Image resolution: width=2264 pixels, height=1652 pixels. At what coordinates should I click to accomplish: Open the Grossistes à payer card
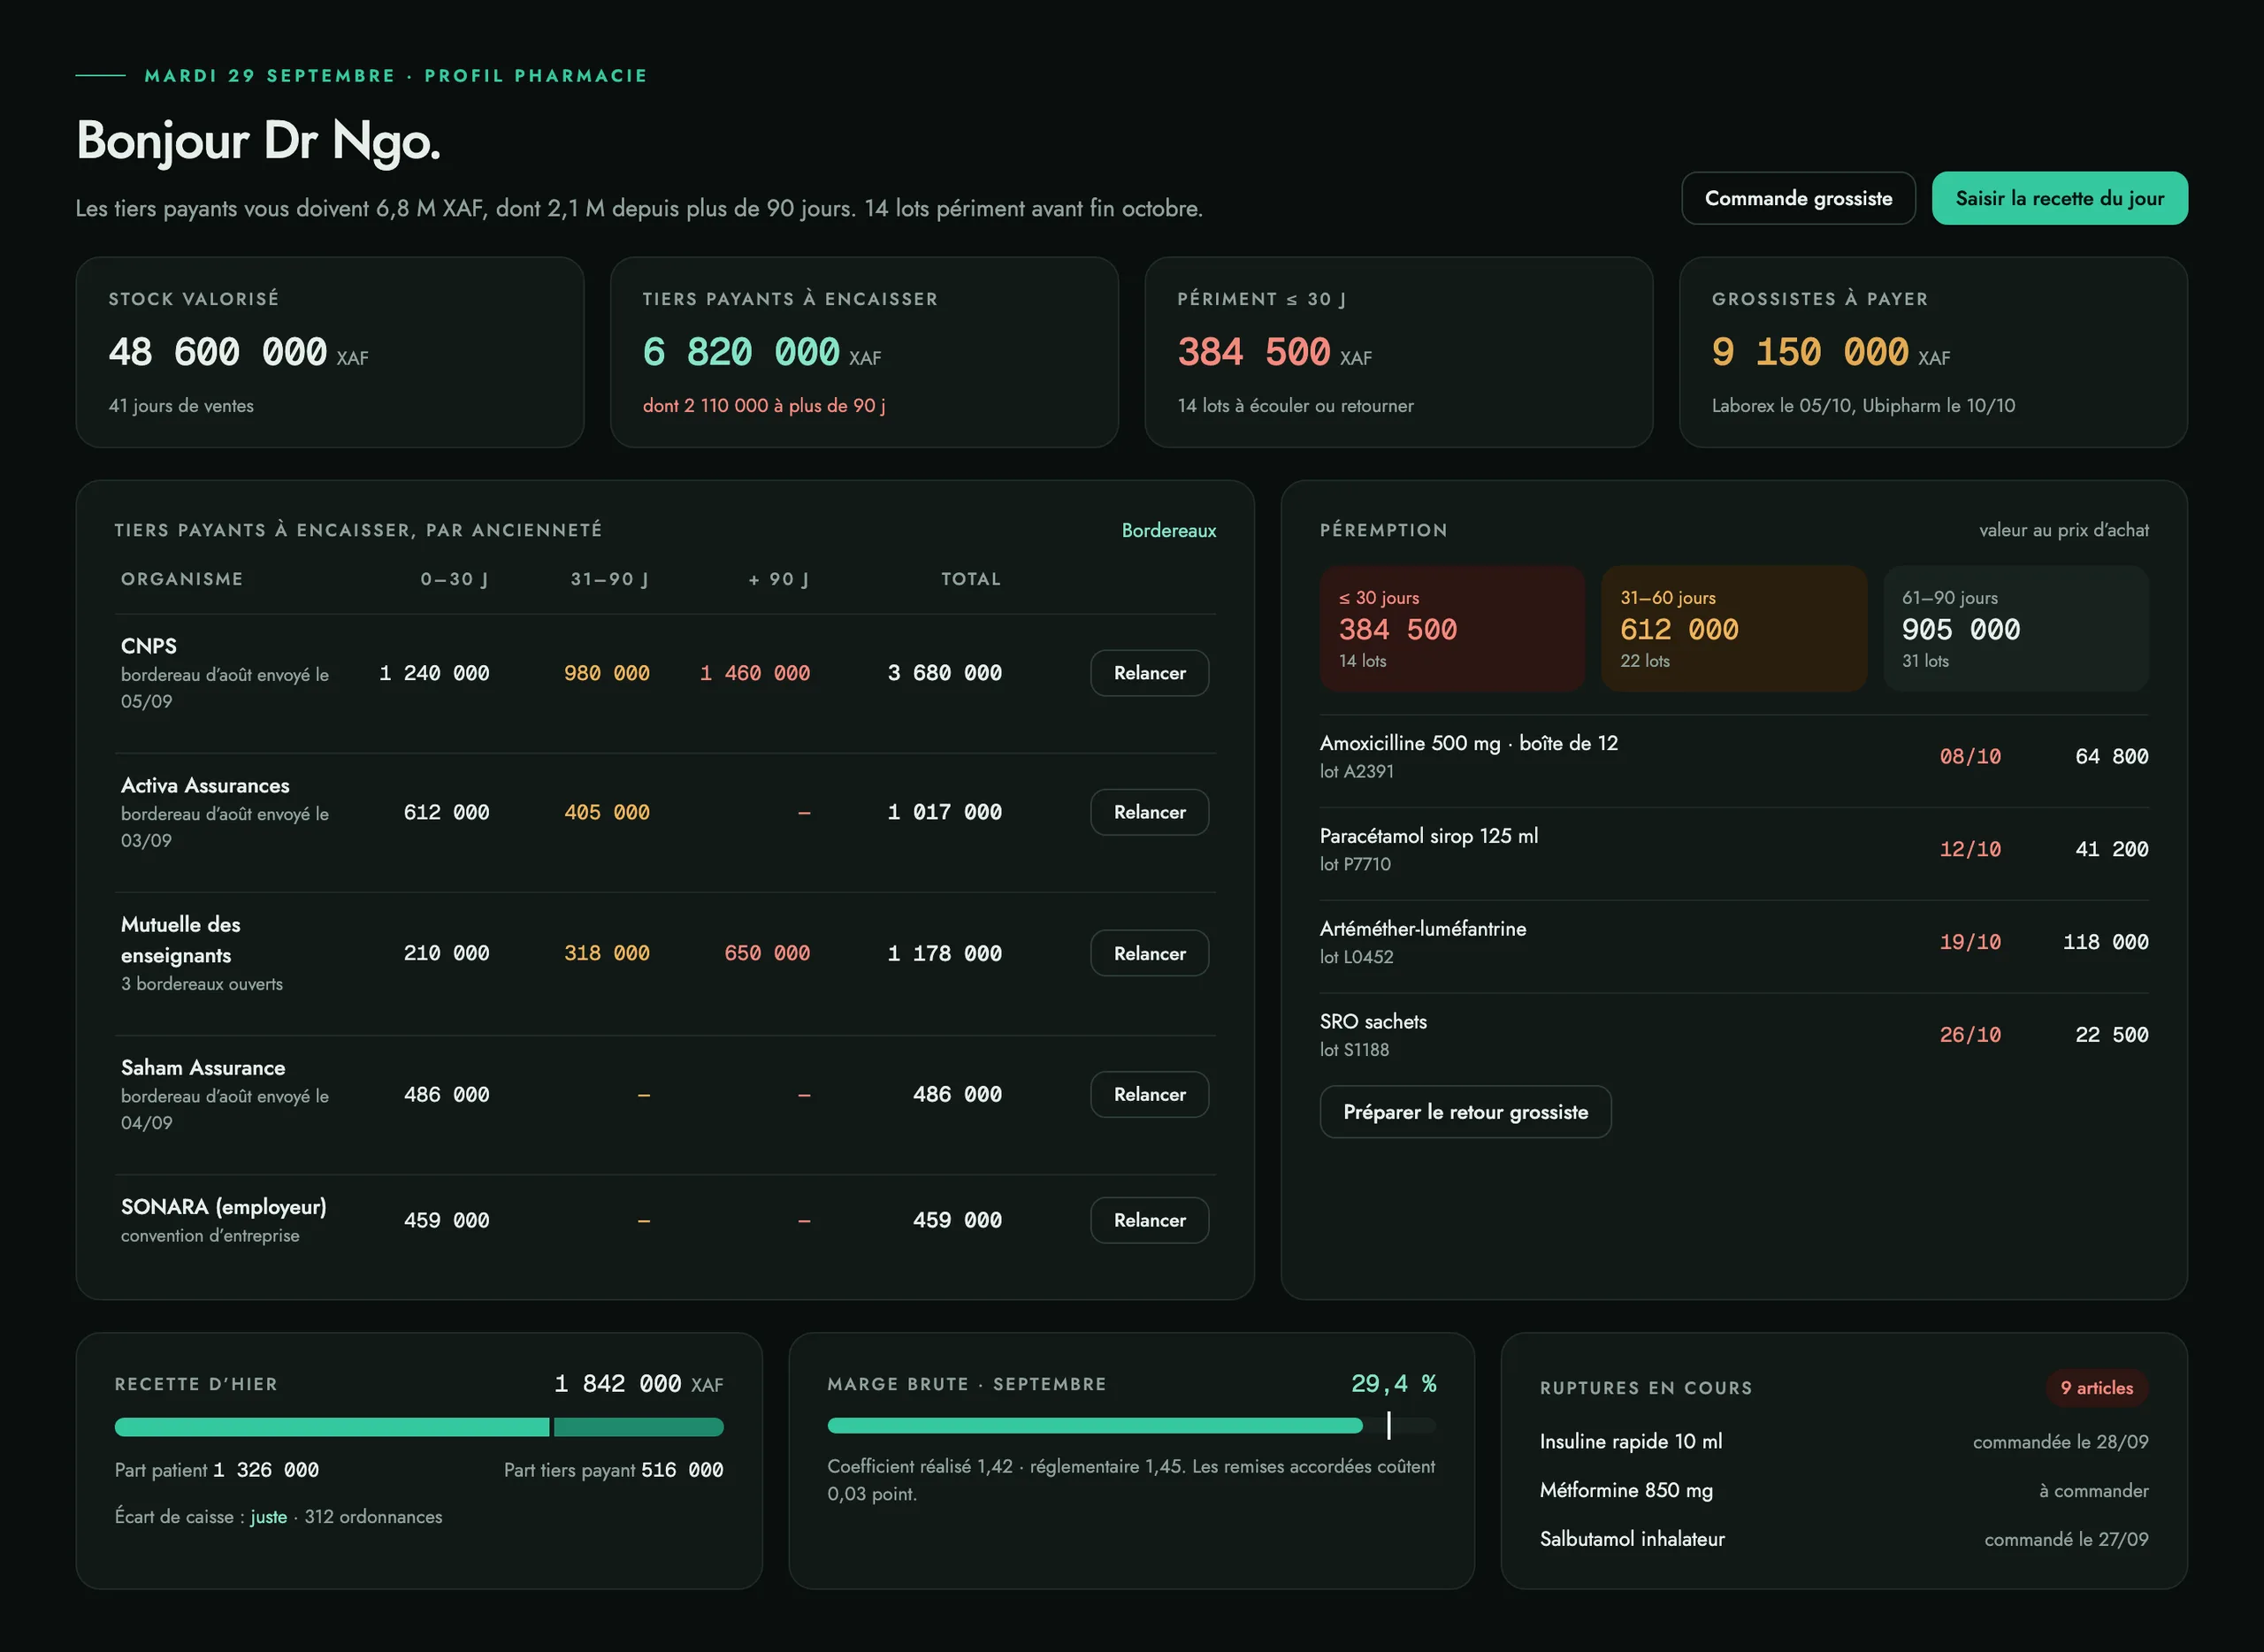1933,352
